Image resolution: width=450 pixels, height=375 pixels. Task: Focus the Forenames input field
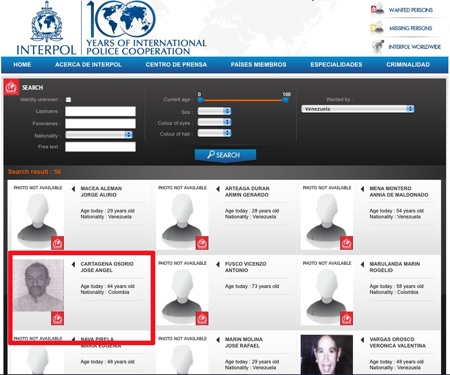100,124
